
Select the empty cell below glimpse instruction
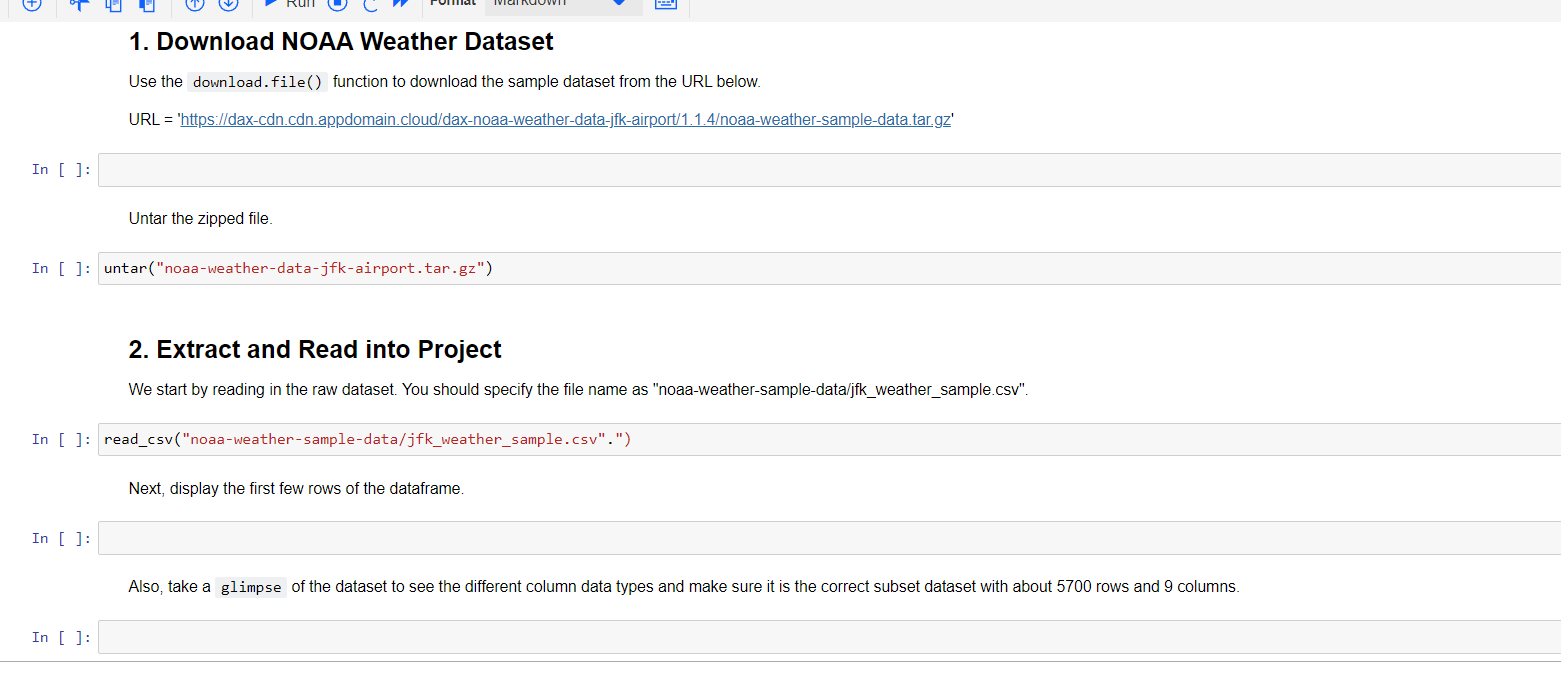click(828, 637)
